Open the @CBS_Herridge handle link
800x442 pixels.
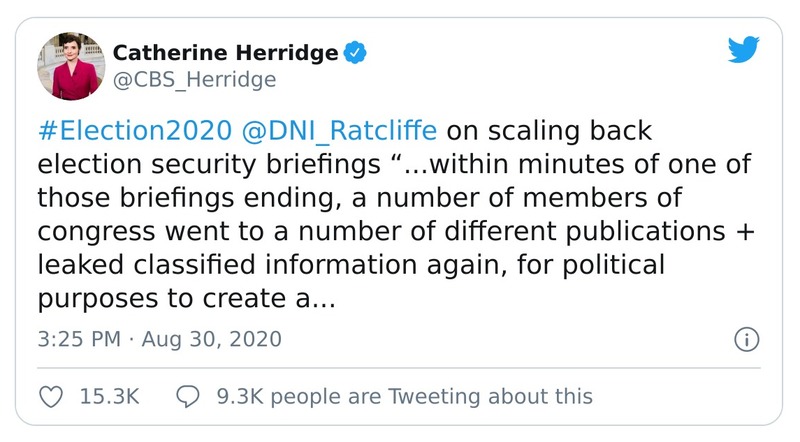pyautogui.click(x=194, y=79)
